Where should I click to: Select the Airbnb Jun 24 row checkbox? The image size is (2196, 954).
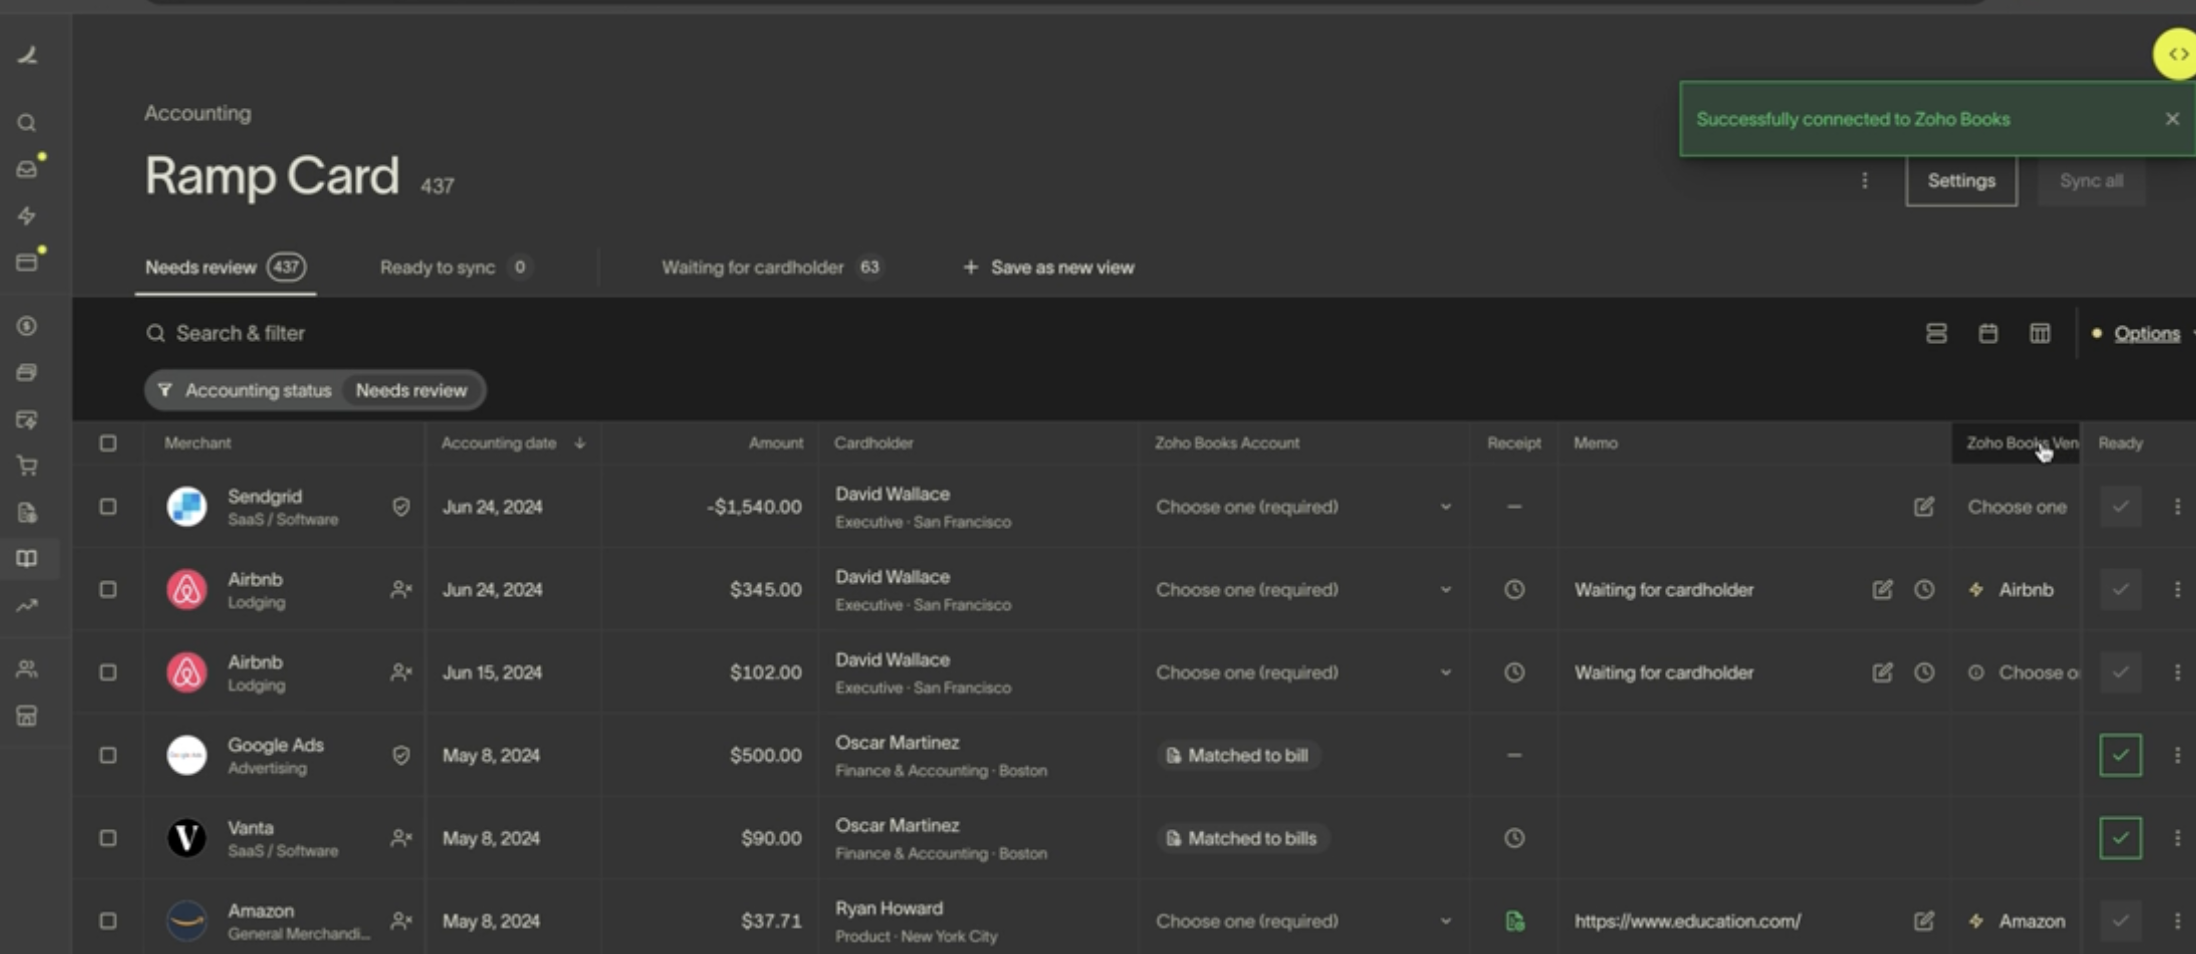click(x=108, y=590)
